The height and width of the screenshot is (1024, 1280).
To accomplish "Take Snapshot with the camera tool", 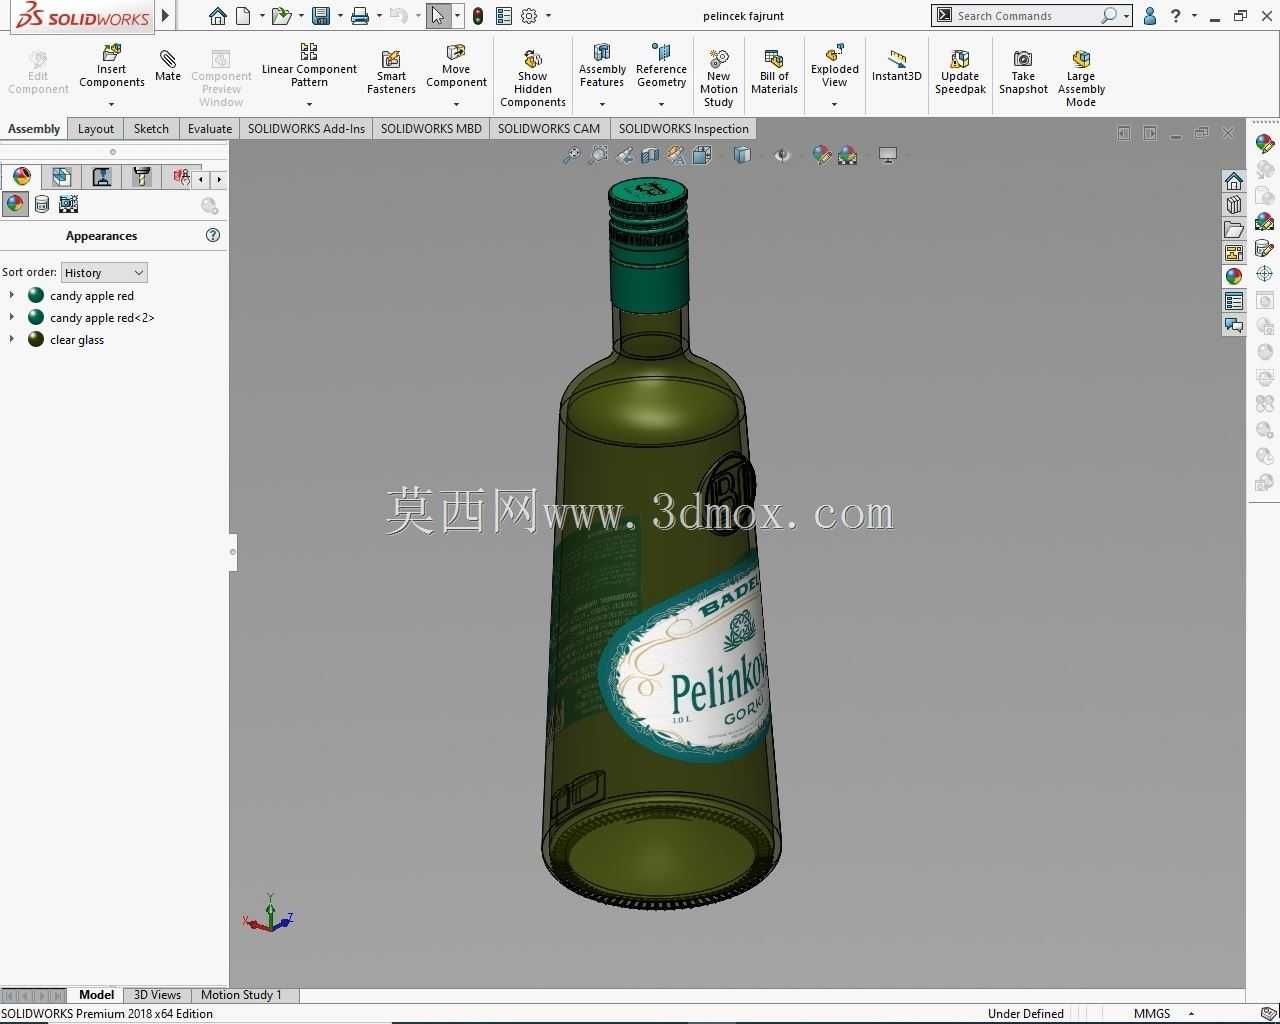I will tap(1023, 73).
